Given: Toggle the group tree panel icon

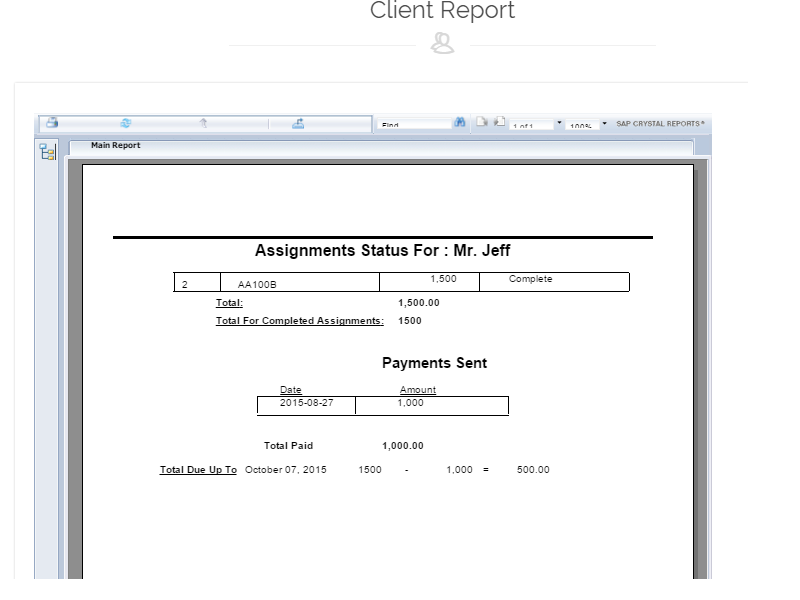Looking at the screenshot, I should (47, 152).
